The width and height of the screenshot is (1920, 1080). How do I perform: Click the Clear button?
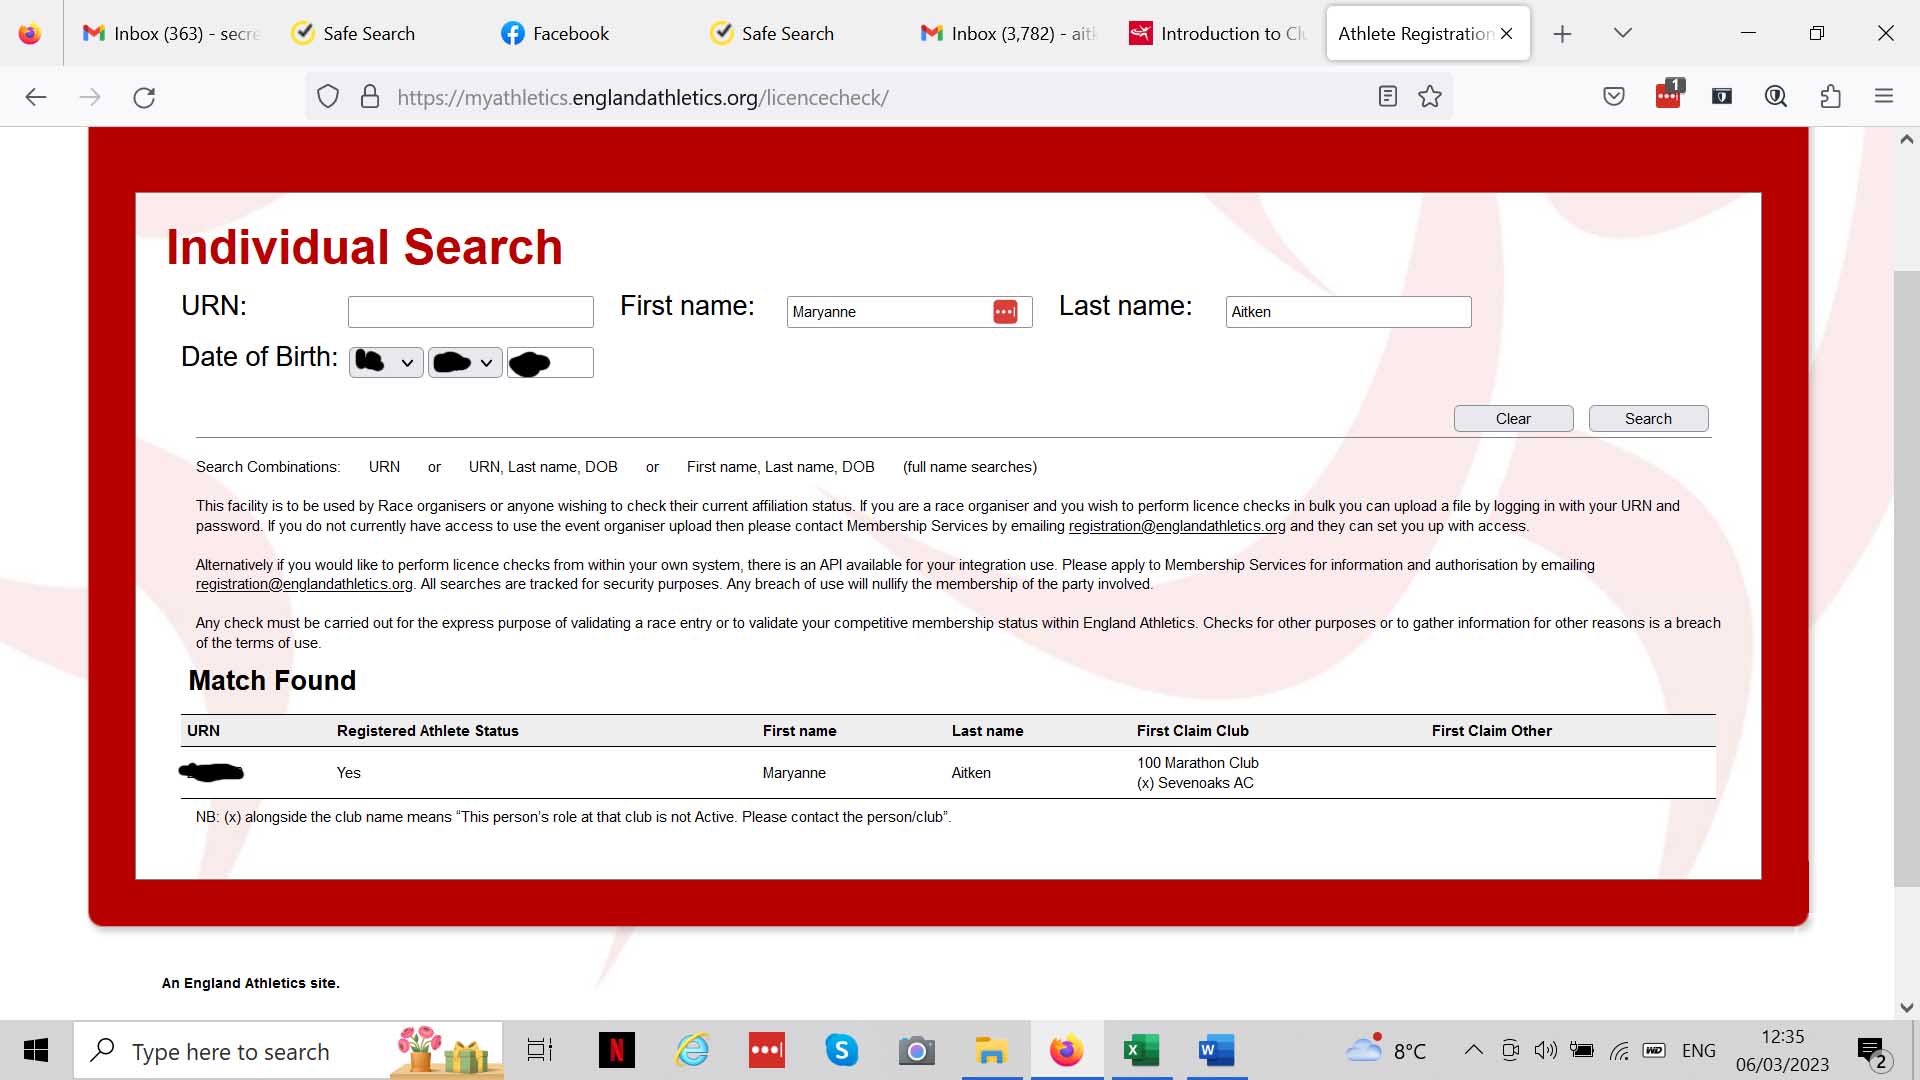tap(1513, 419)
